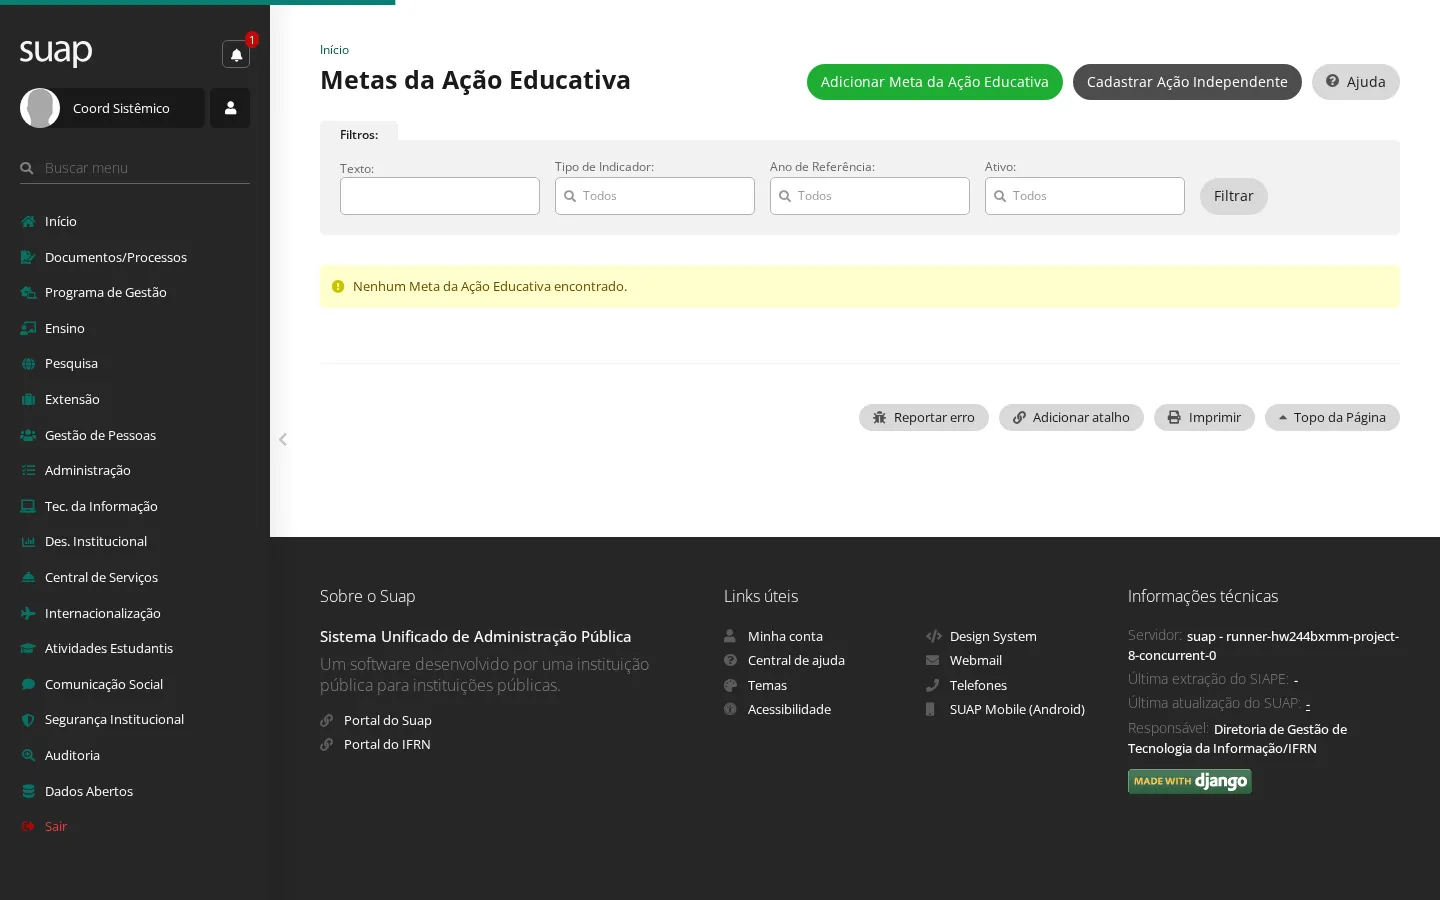Click the suap logo
The image size is (1440, 900).
click(56, 52)
